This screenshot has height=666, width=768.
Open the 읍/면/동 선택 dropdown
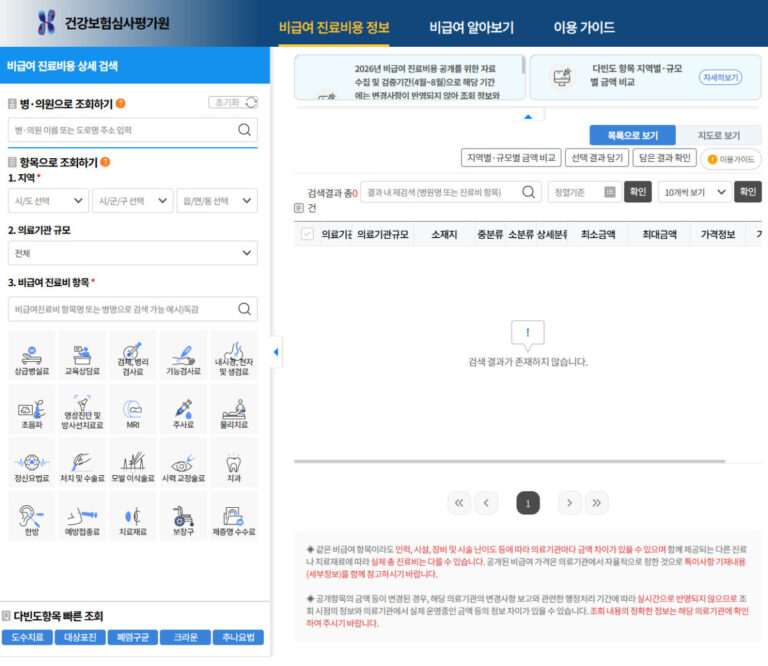tap(217, 201)
